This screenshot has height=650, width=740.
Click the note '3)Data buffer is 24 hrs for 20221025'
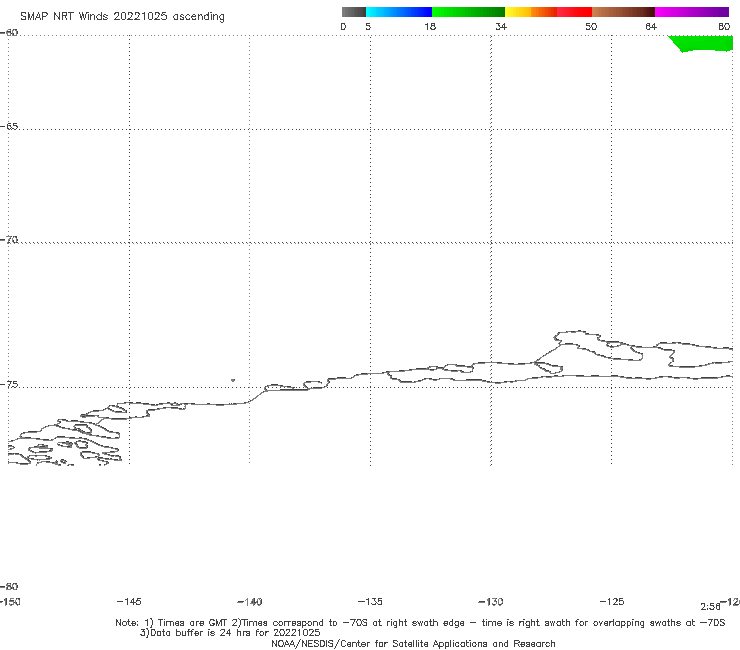point(230,633)
